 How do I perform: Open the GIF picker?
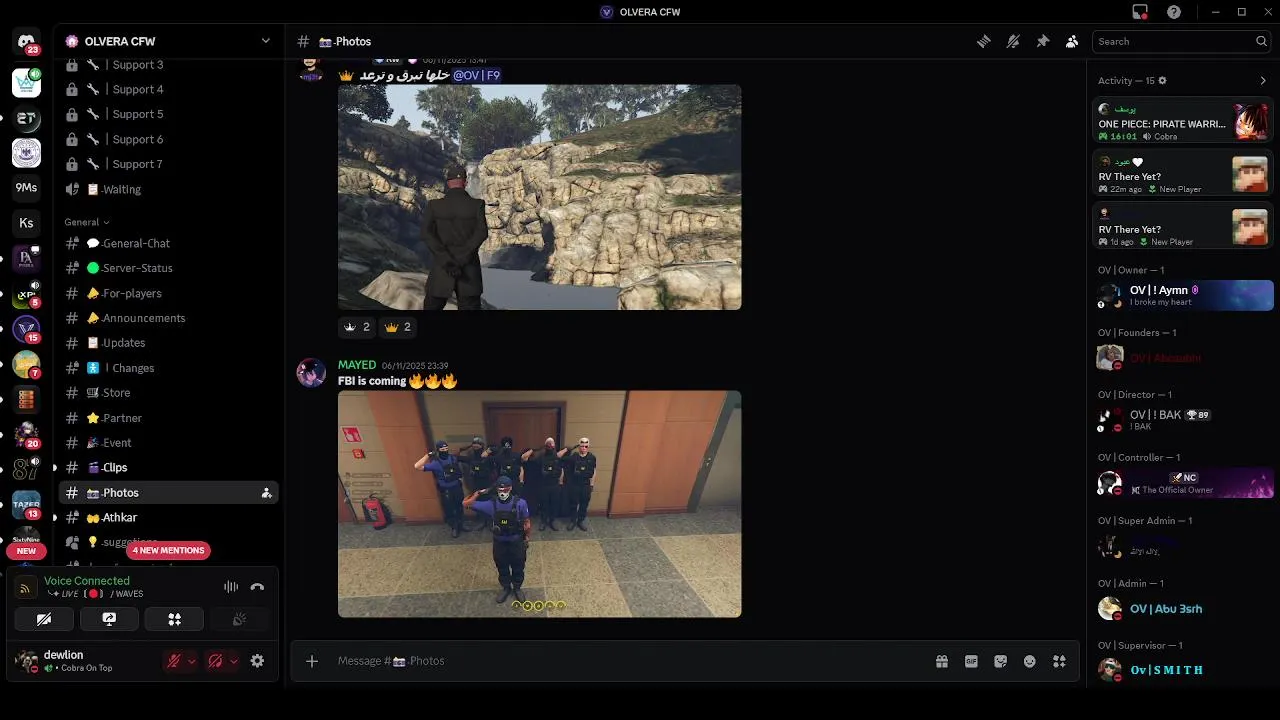click(971, 661)
